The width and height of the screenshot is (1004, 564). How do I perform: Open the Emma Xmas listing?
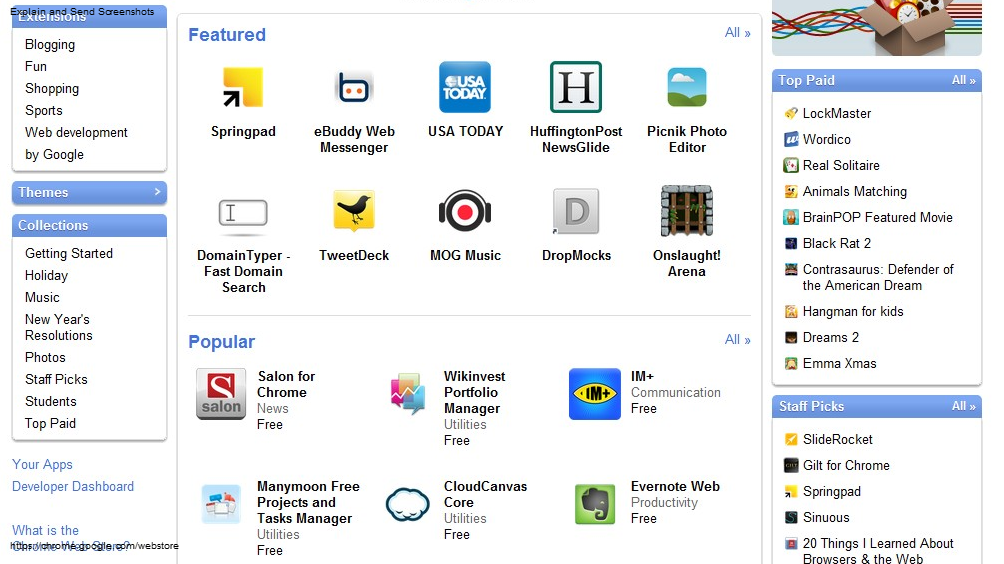pyautogui.click(x=839, y=364)
